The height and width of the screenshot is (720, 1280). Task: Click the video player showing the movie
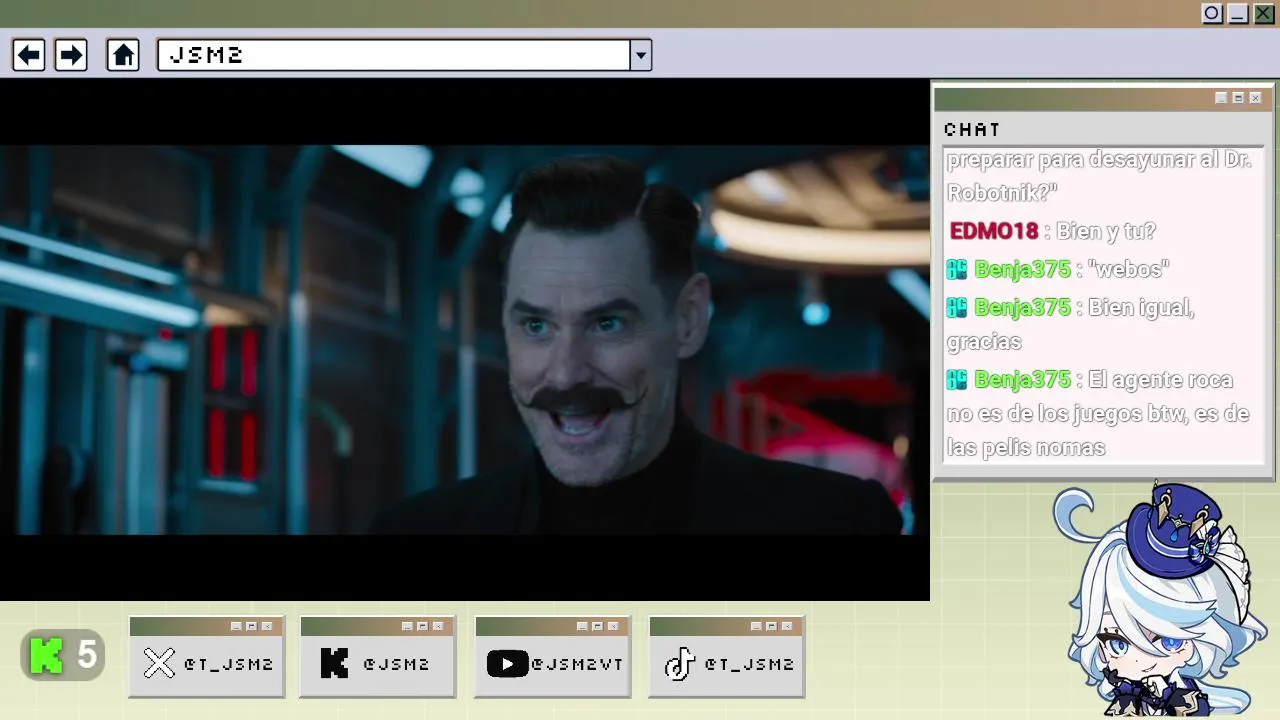point(464,340)
